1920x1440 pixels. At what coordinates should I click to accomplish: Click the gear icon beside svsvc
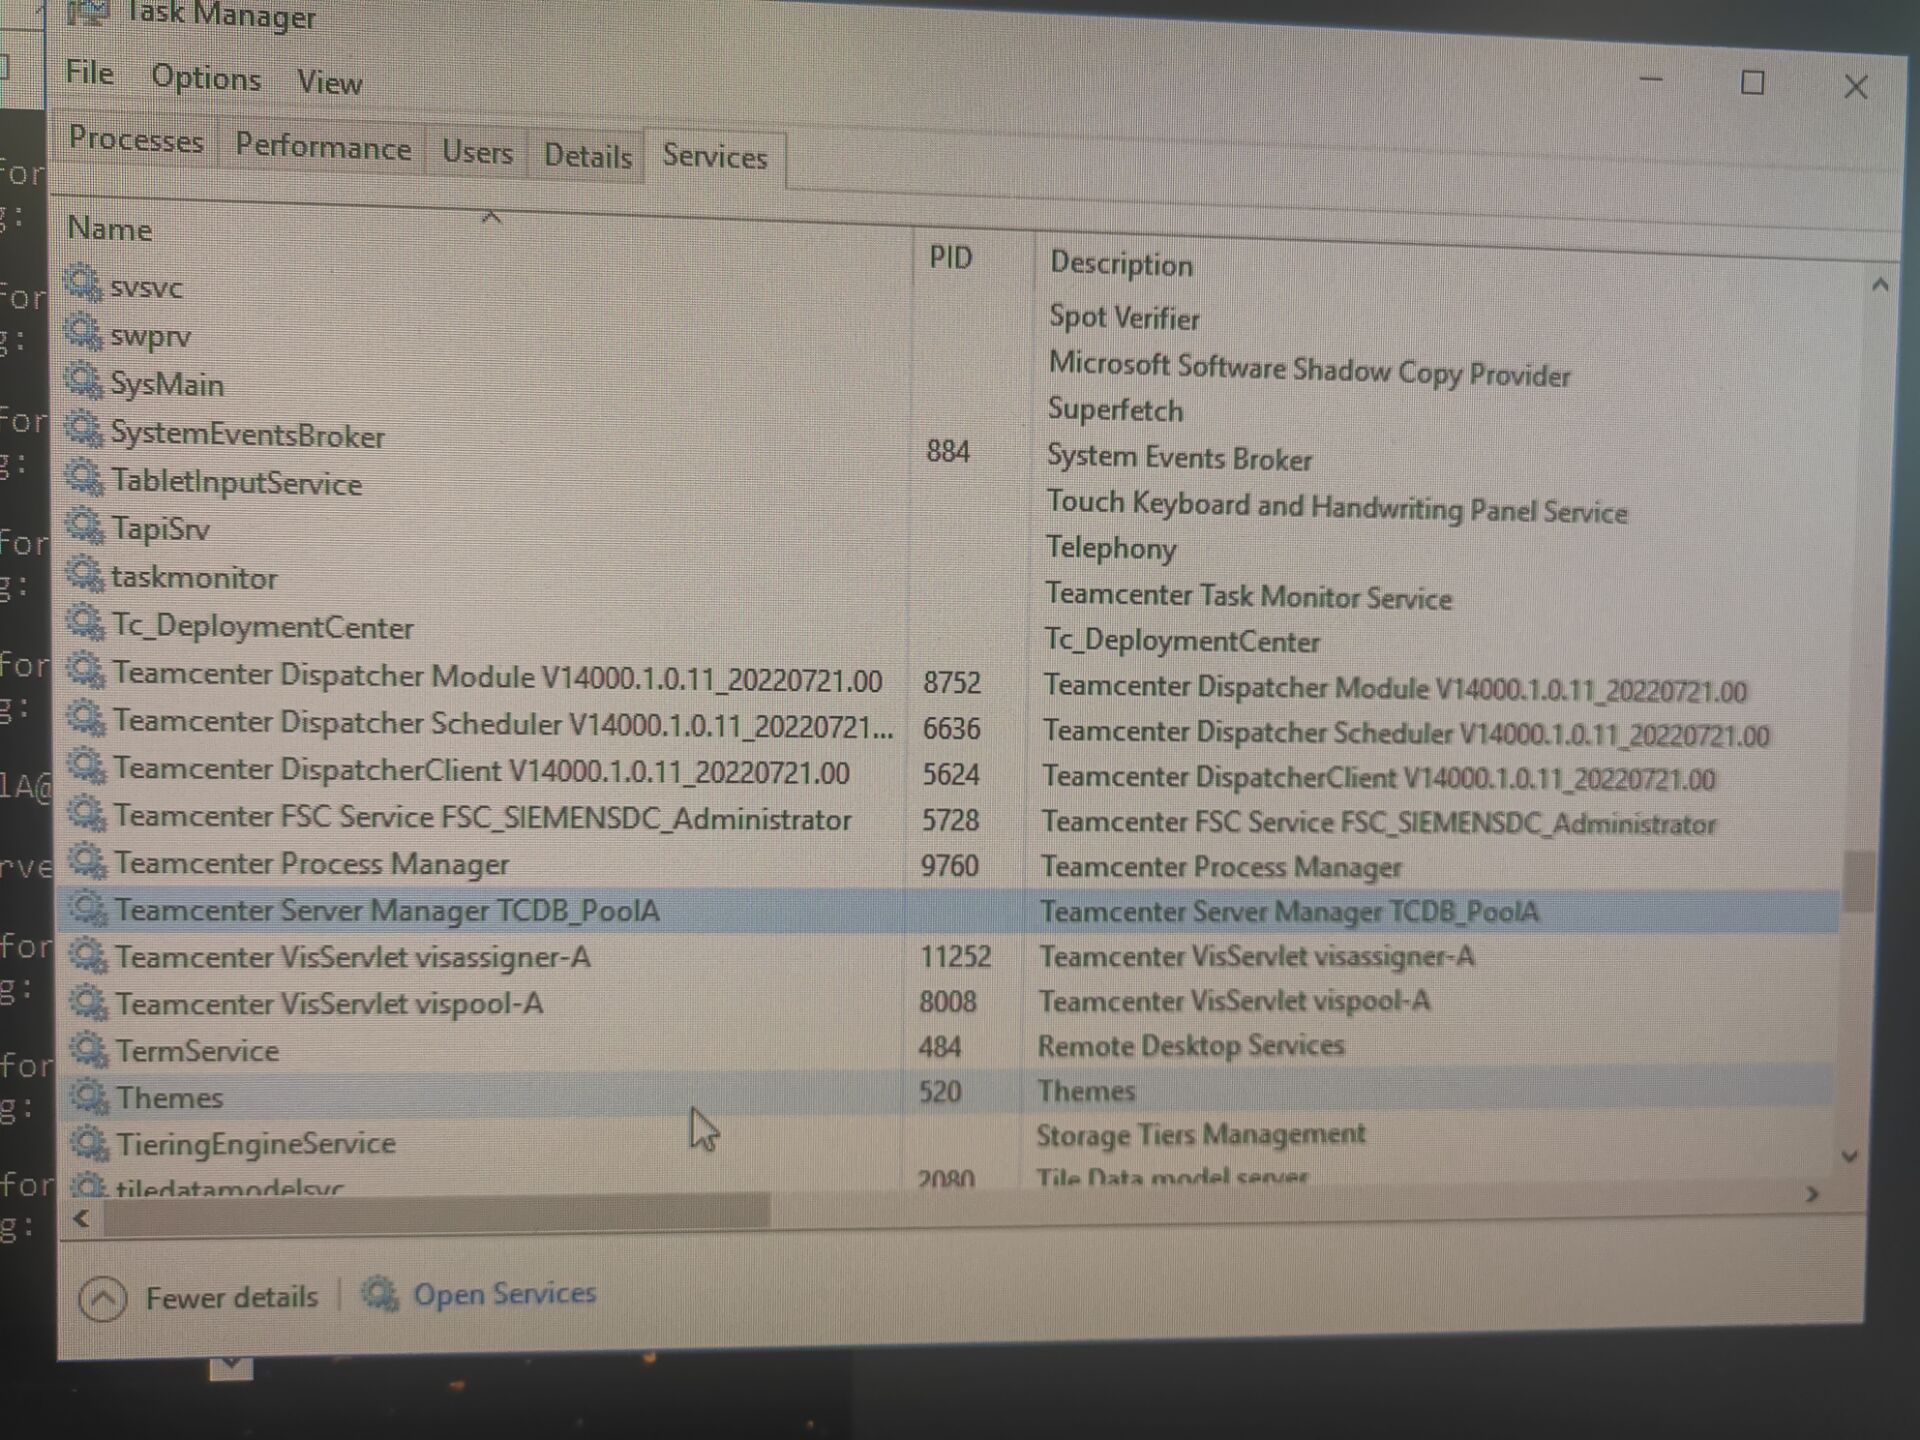click(x=83, y=283)
